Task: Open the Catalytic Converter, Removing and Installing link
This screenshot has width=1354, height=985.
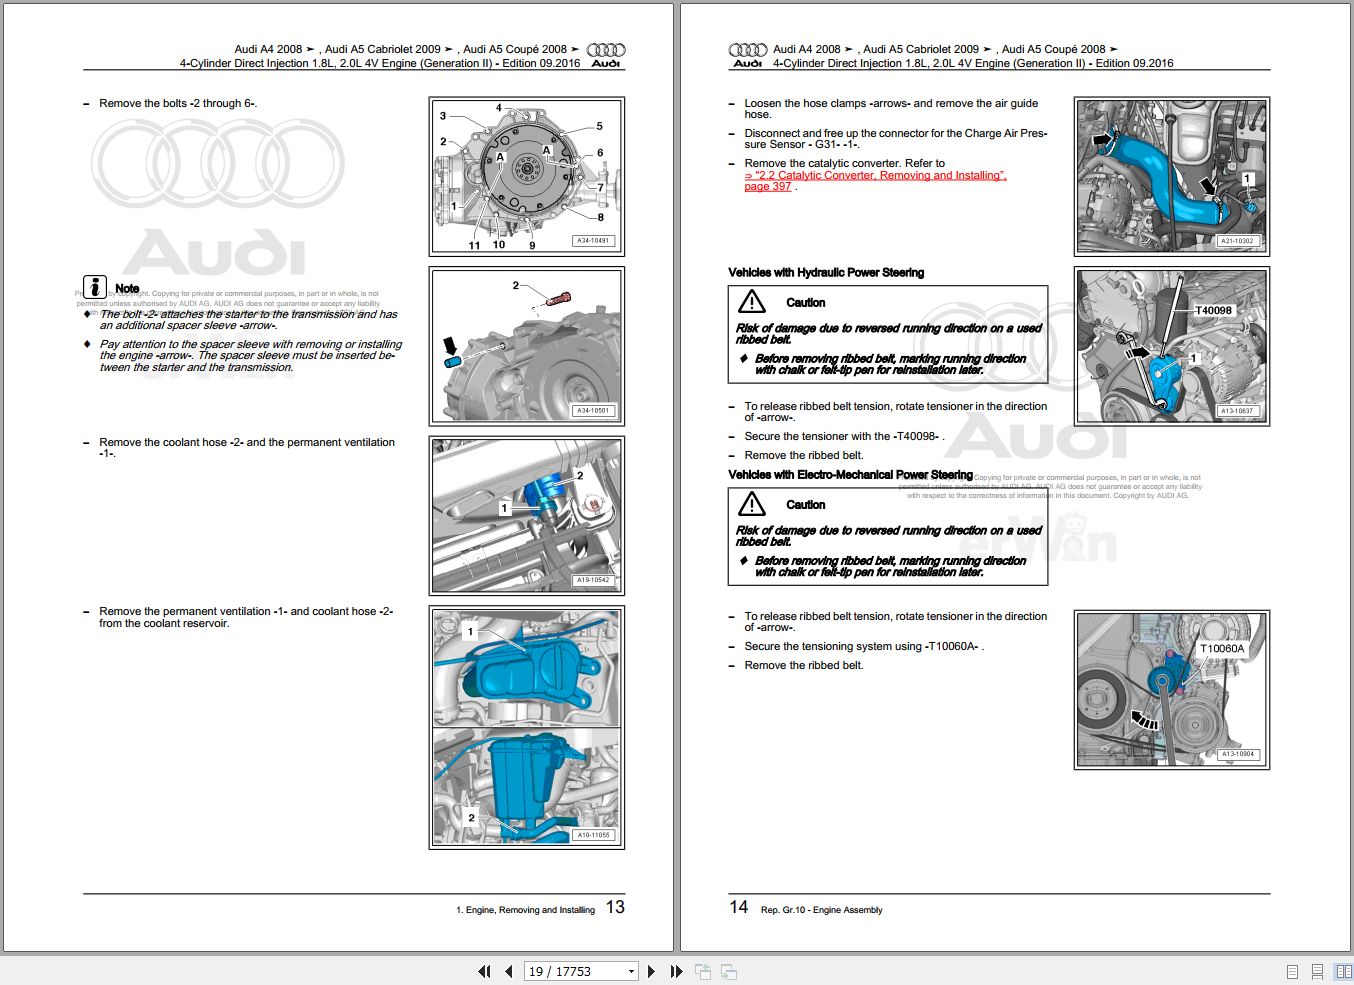Action: [x=875, y=175]
